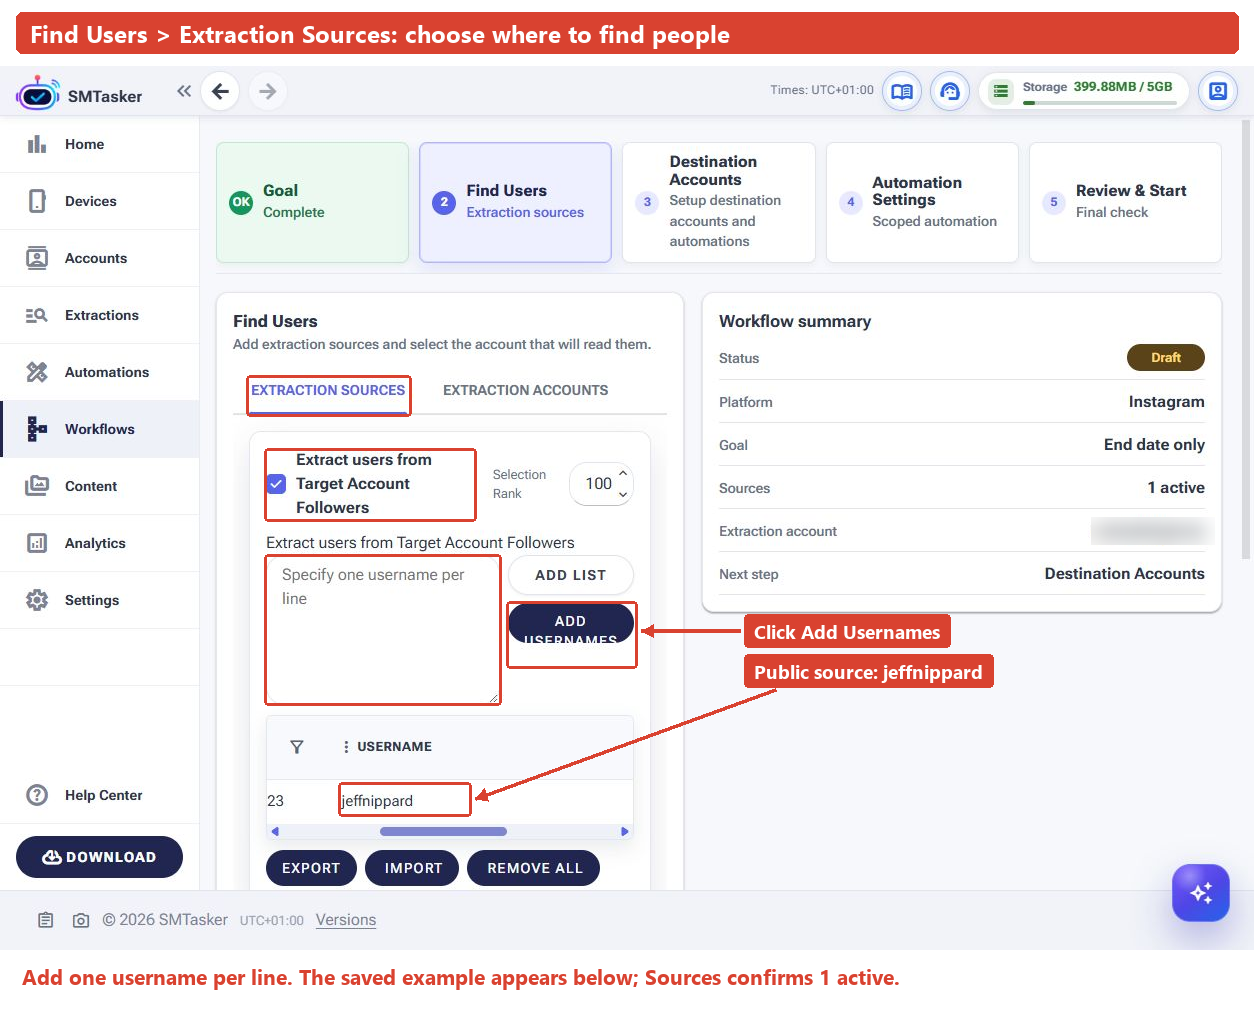Click the Content image folder icon
Screen dimensions: 1254x1020
coord(37,486)
